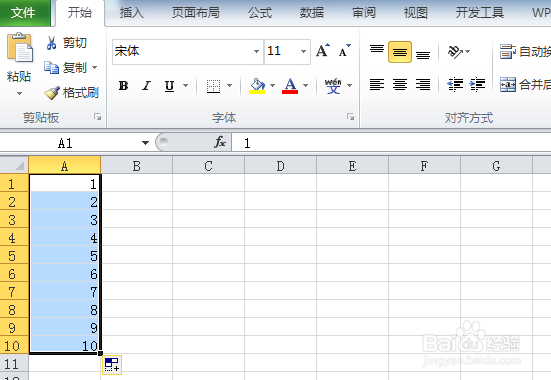Expand the font size dropdown arrow
Screen dimensions: 551x380
coord(304,51)
